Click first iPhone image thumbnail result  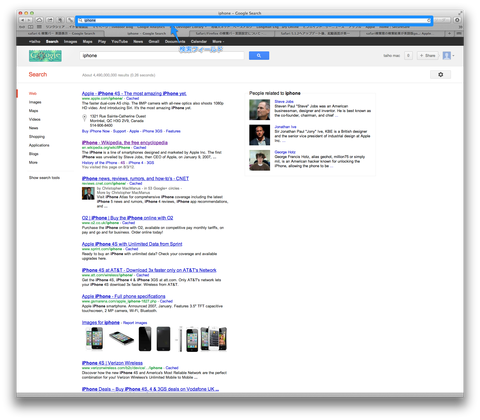94,339
